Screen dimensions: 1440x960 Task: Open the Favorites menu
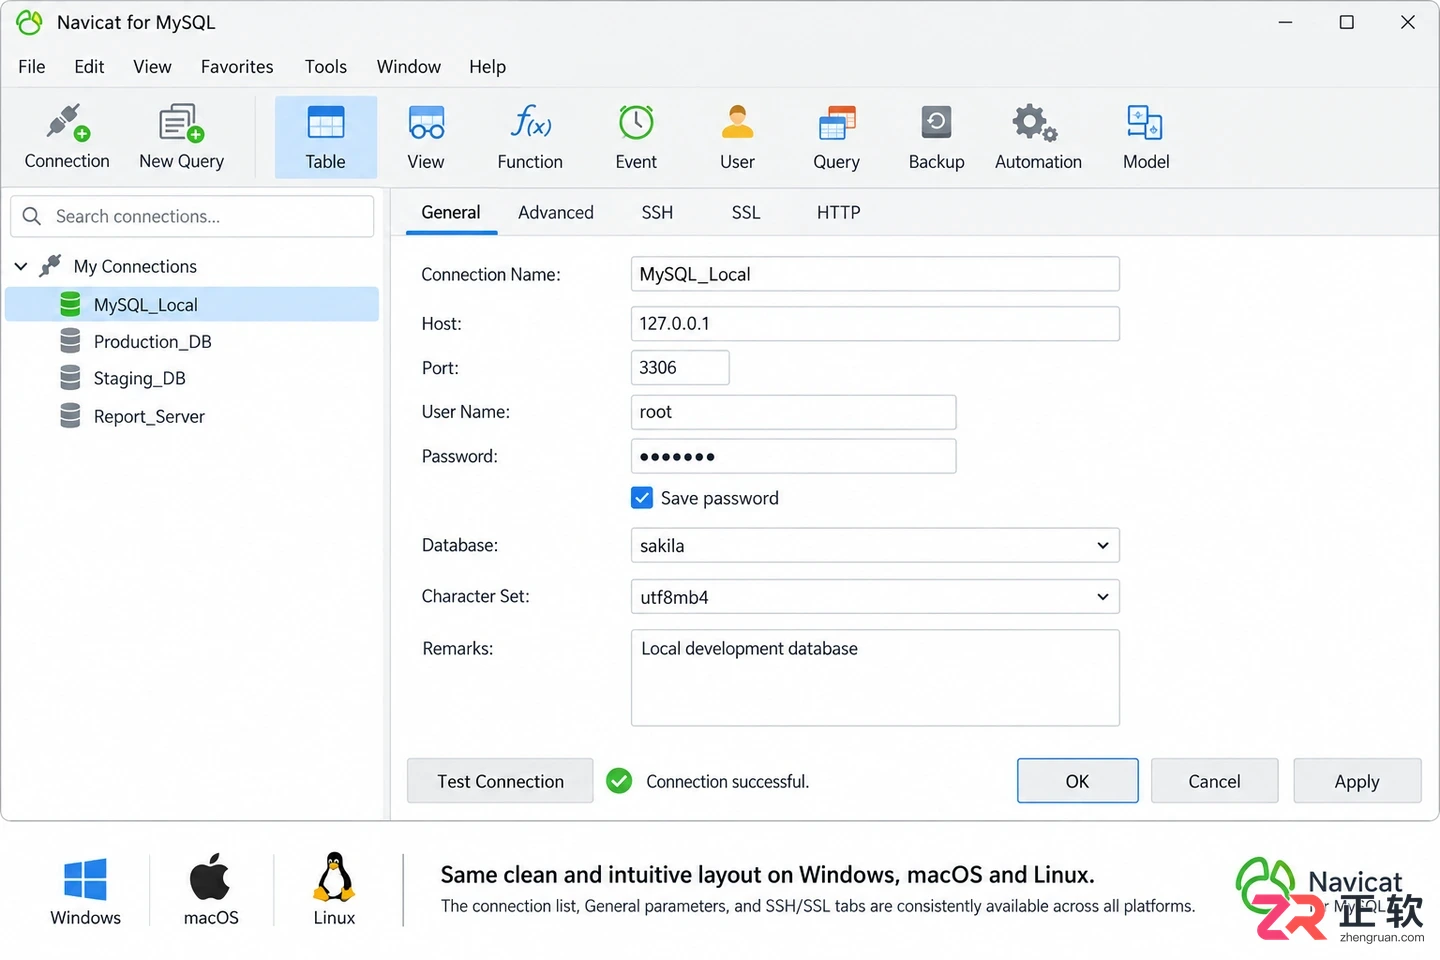237,67
